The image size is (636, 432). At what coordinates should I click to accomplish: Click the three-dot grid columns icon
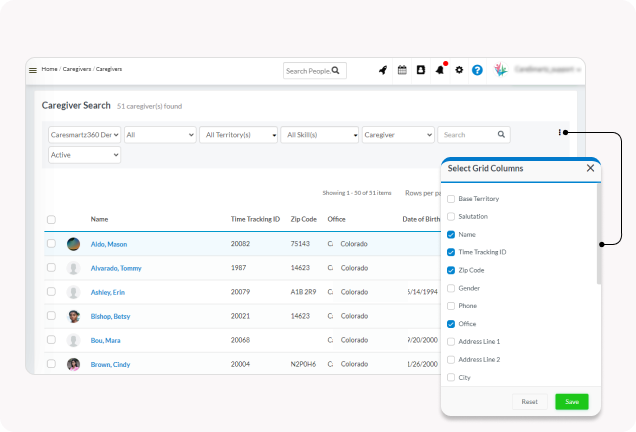561,132
